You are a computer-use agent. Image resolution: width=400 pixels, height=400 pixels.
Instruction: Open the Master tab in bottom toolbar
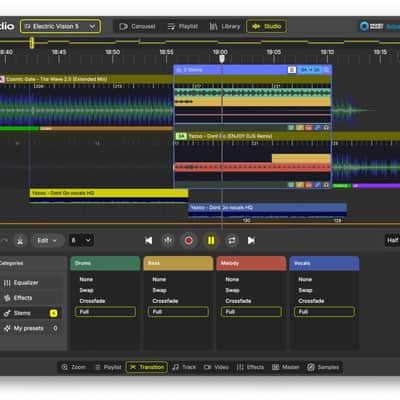coord(286,367)
